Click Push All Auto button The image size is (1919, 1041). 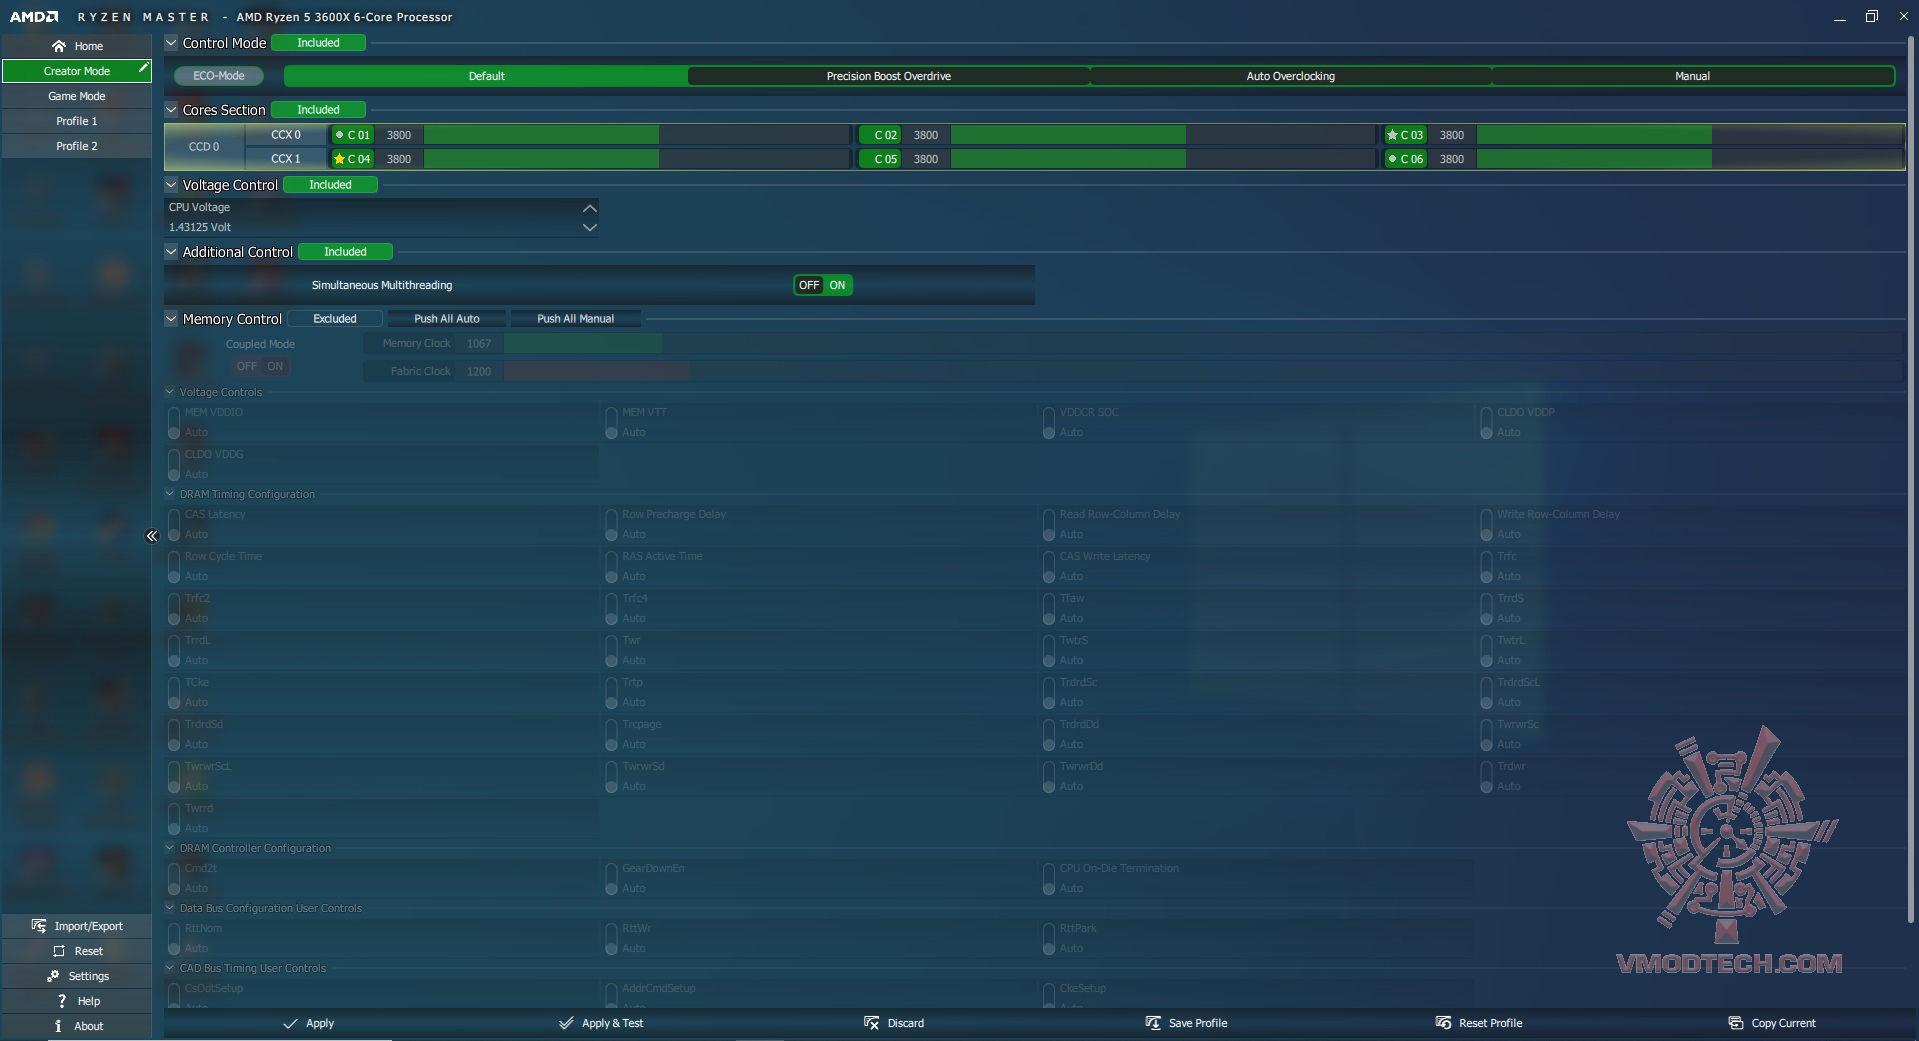pos(447,319)
